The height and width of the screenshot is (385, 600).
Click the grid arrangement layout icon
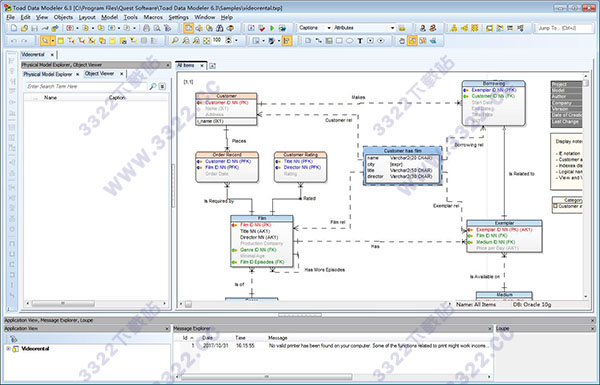pos(475,28)
